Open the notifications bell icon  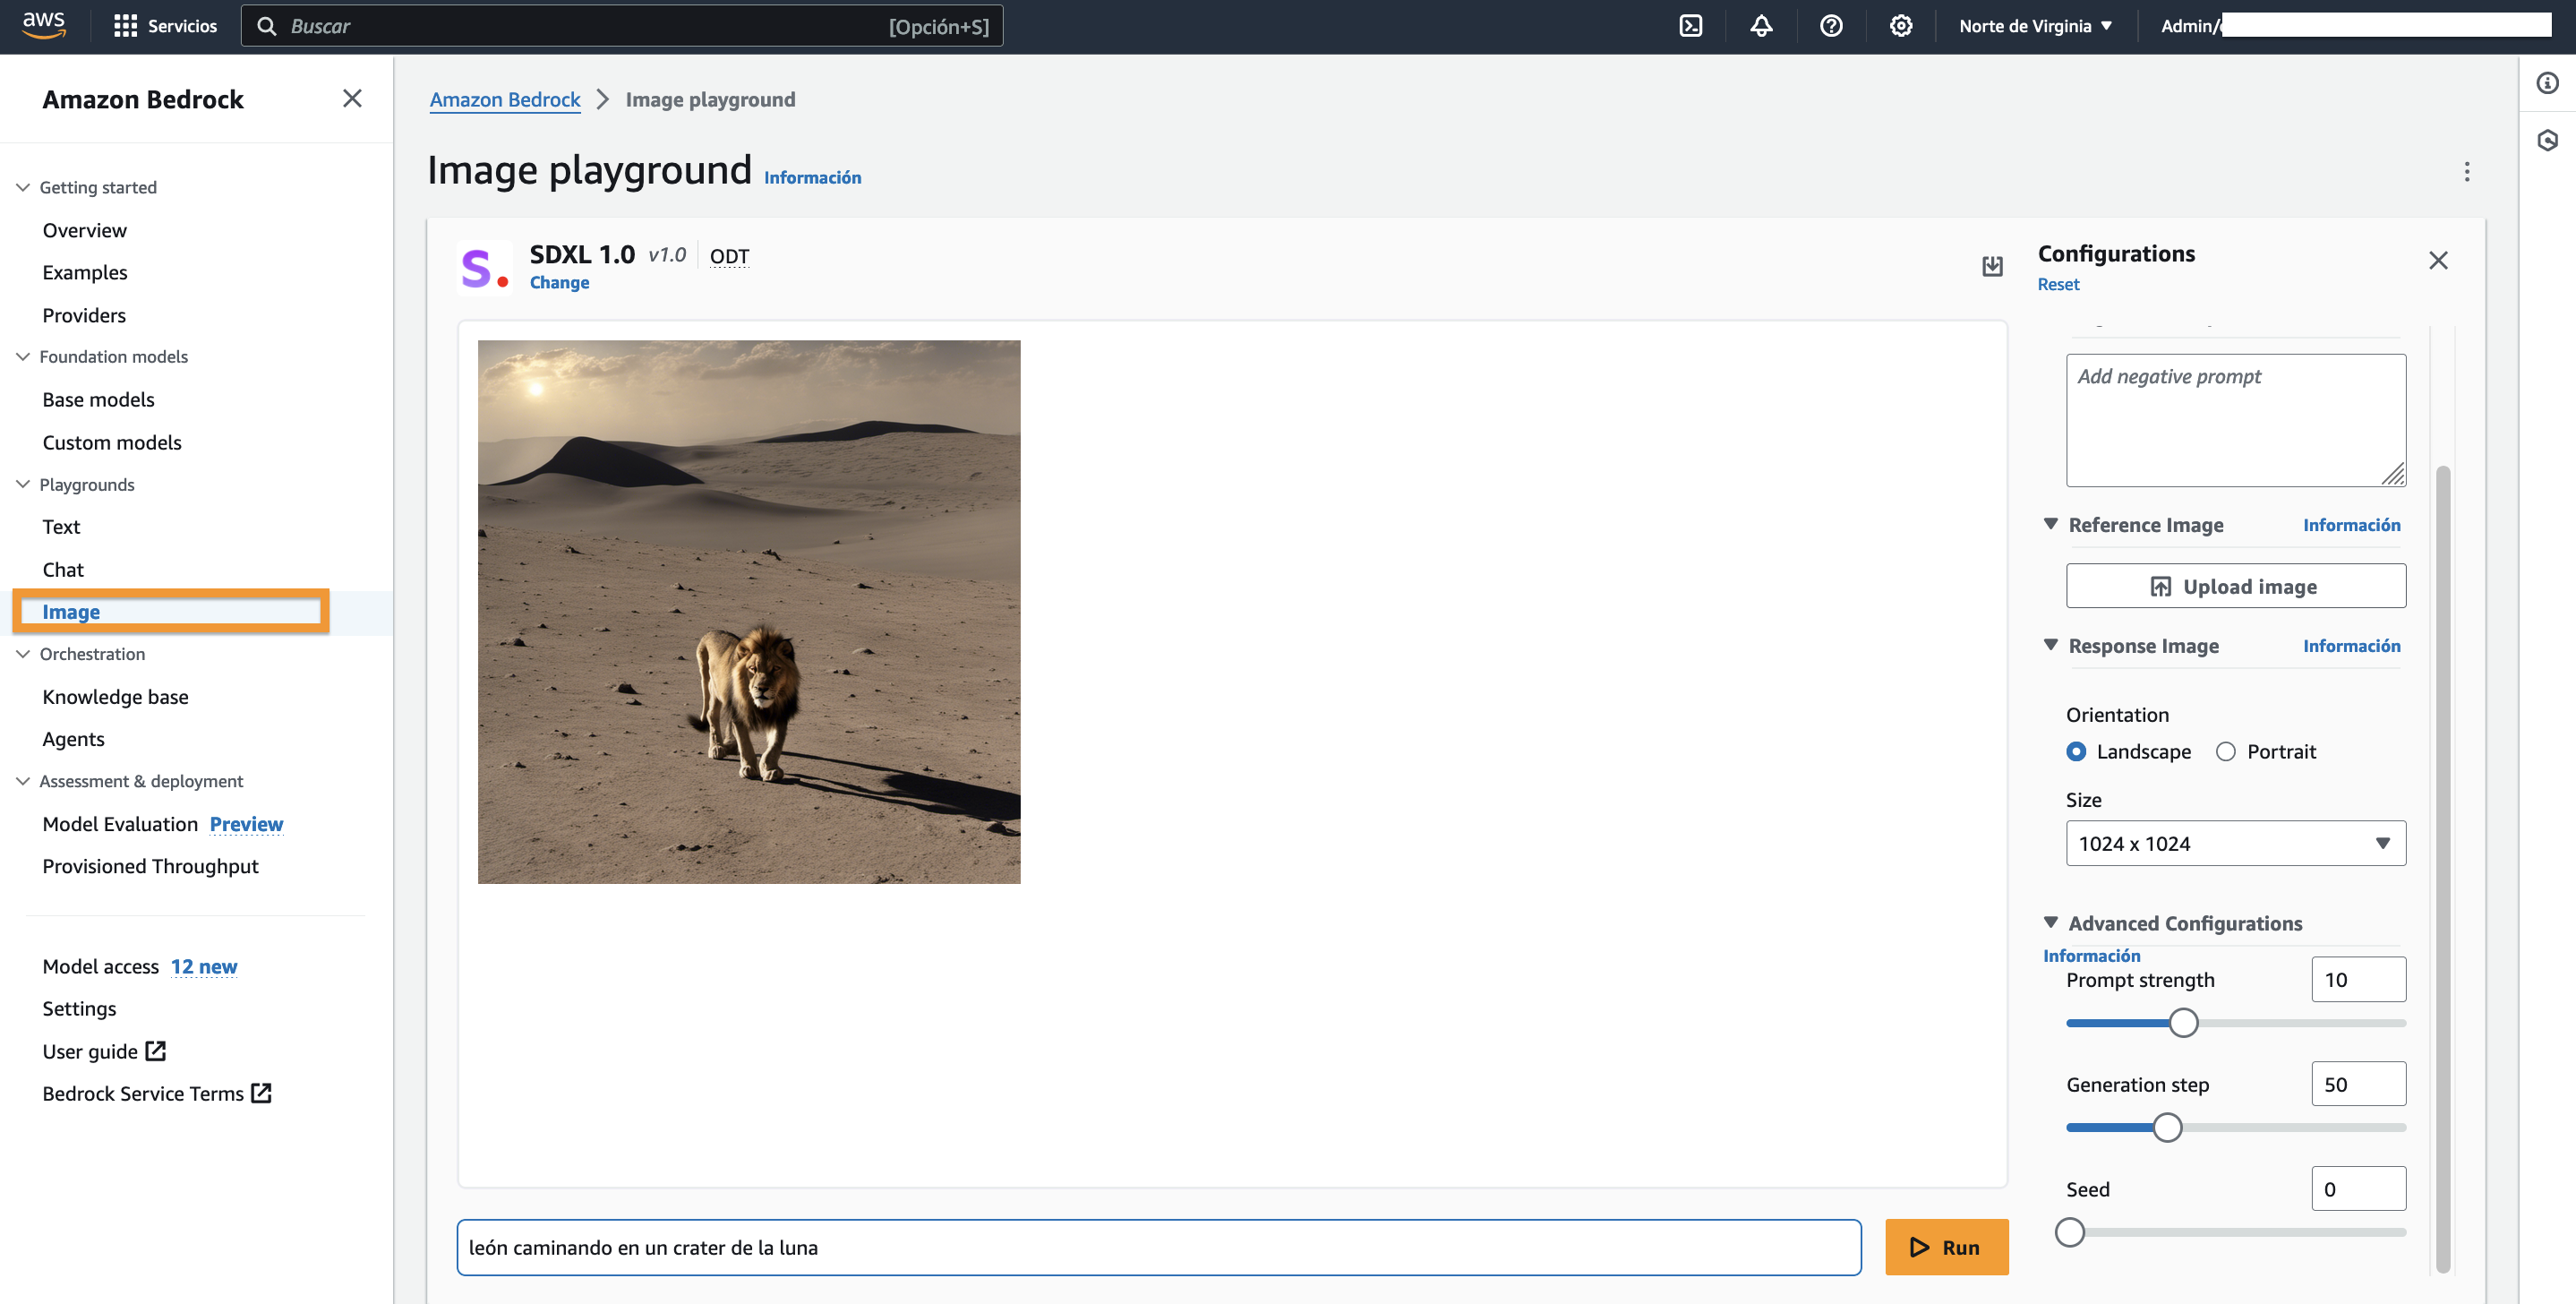point(1761,26)
